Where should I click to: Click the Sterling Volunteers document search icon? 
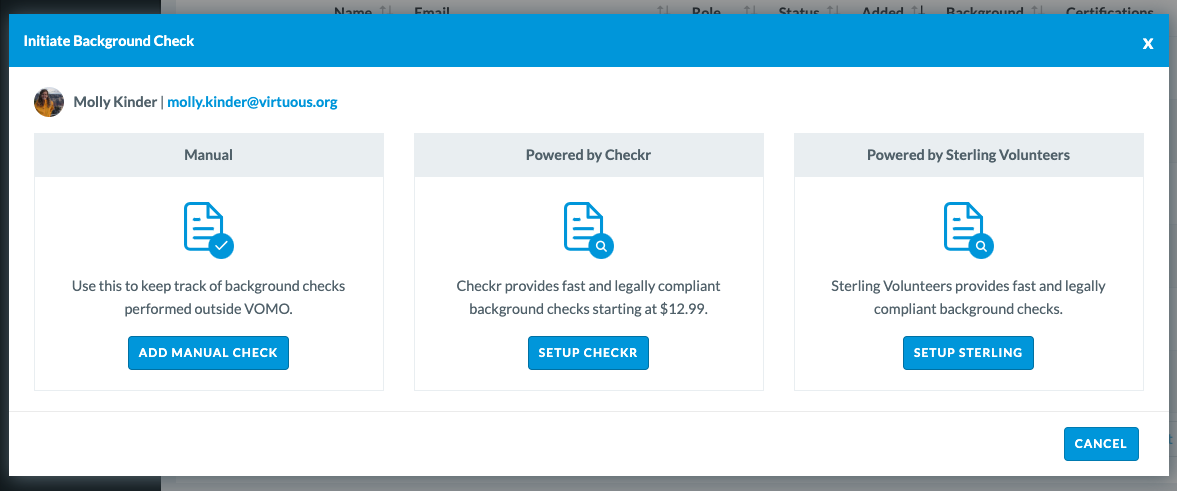pos(968,230)
